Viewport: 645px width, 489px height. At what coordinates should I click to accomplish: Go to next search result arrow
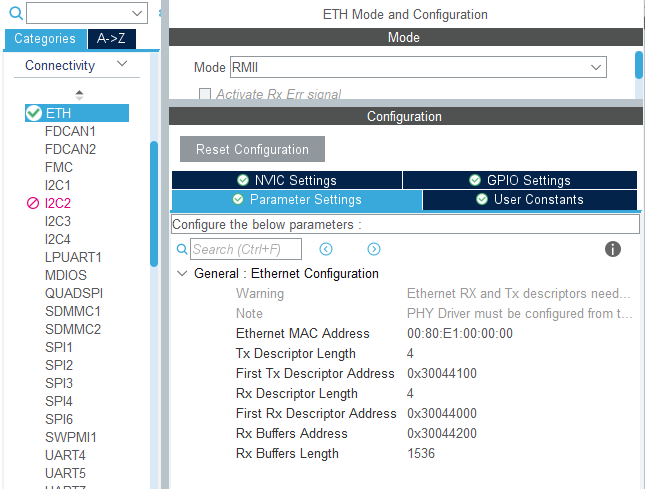point(374,249)
